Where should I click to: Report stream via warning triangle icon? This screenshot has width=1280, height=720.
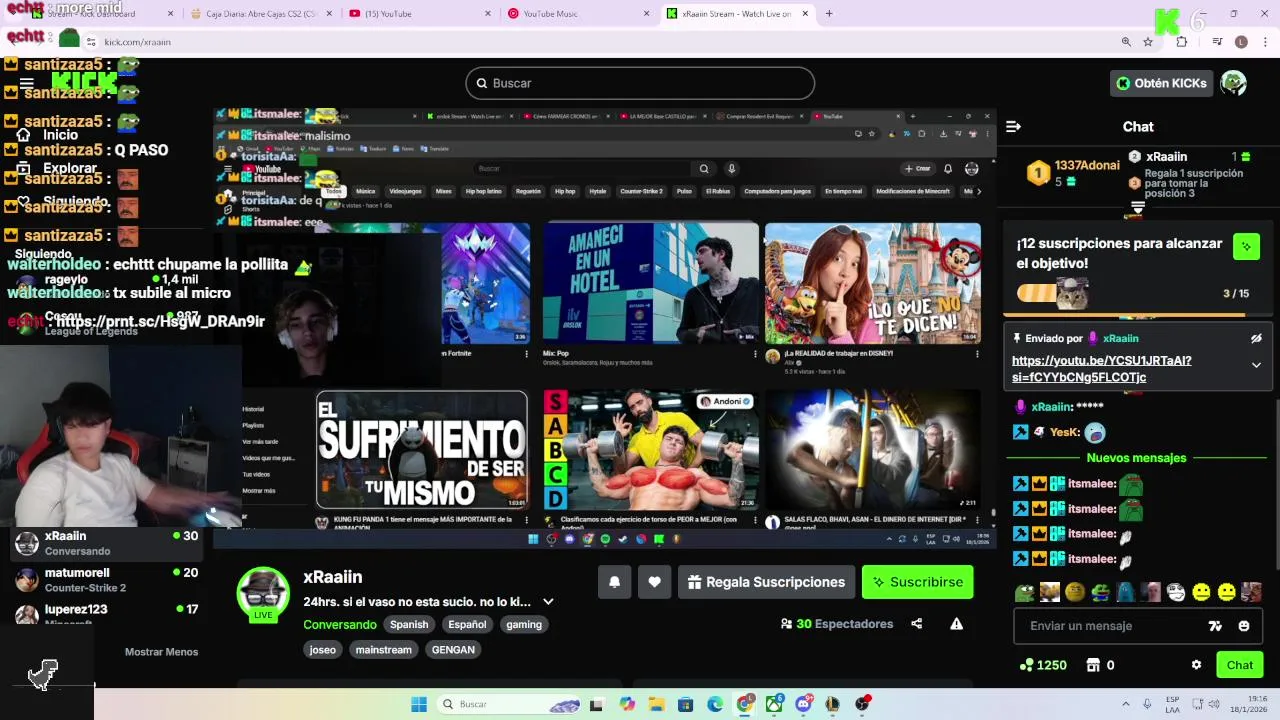[x=956, y=624]
